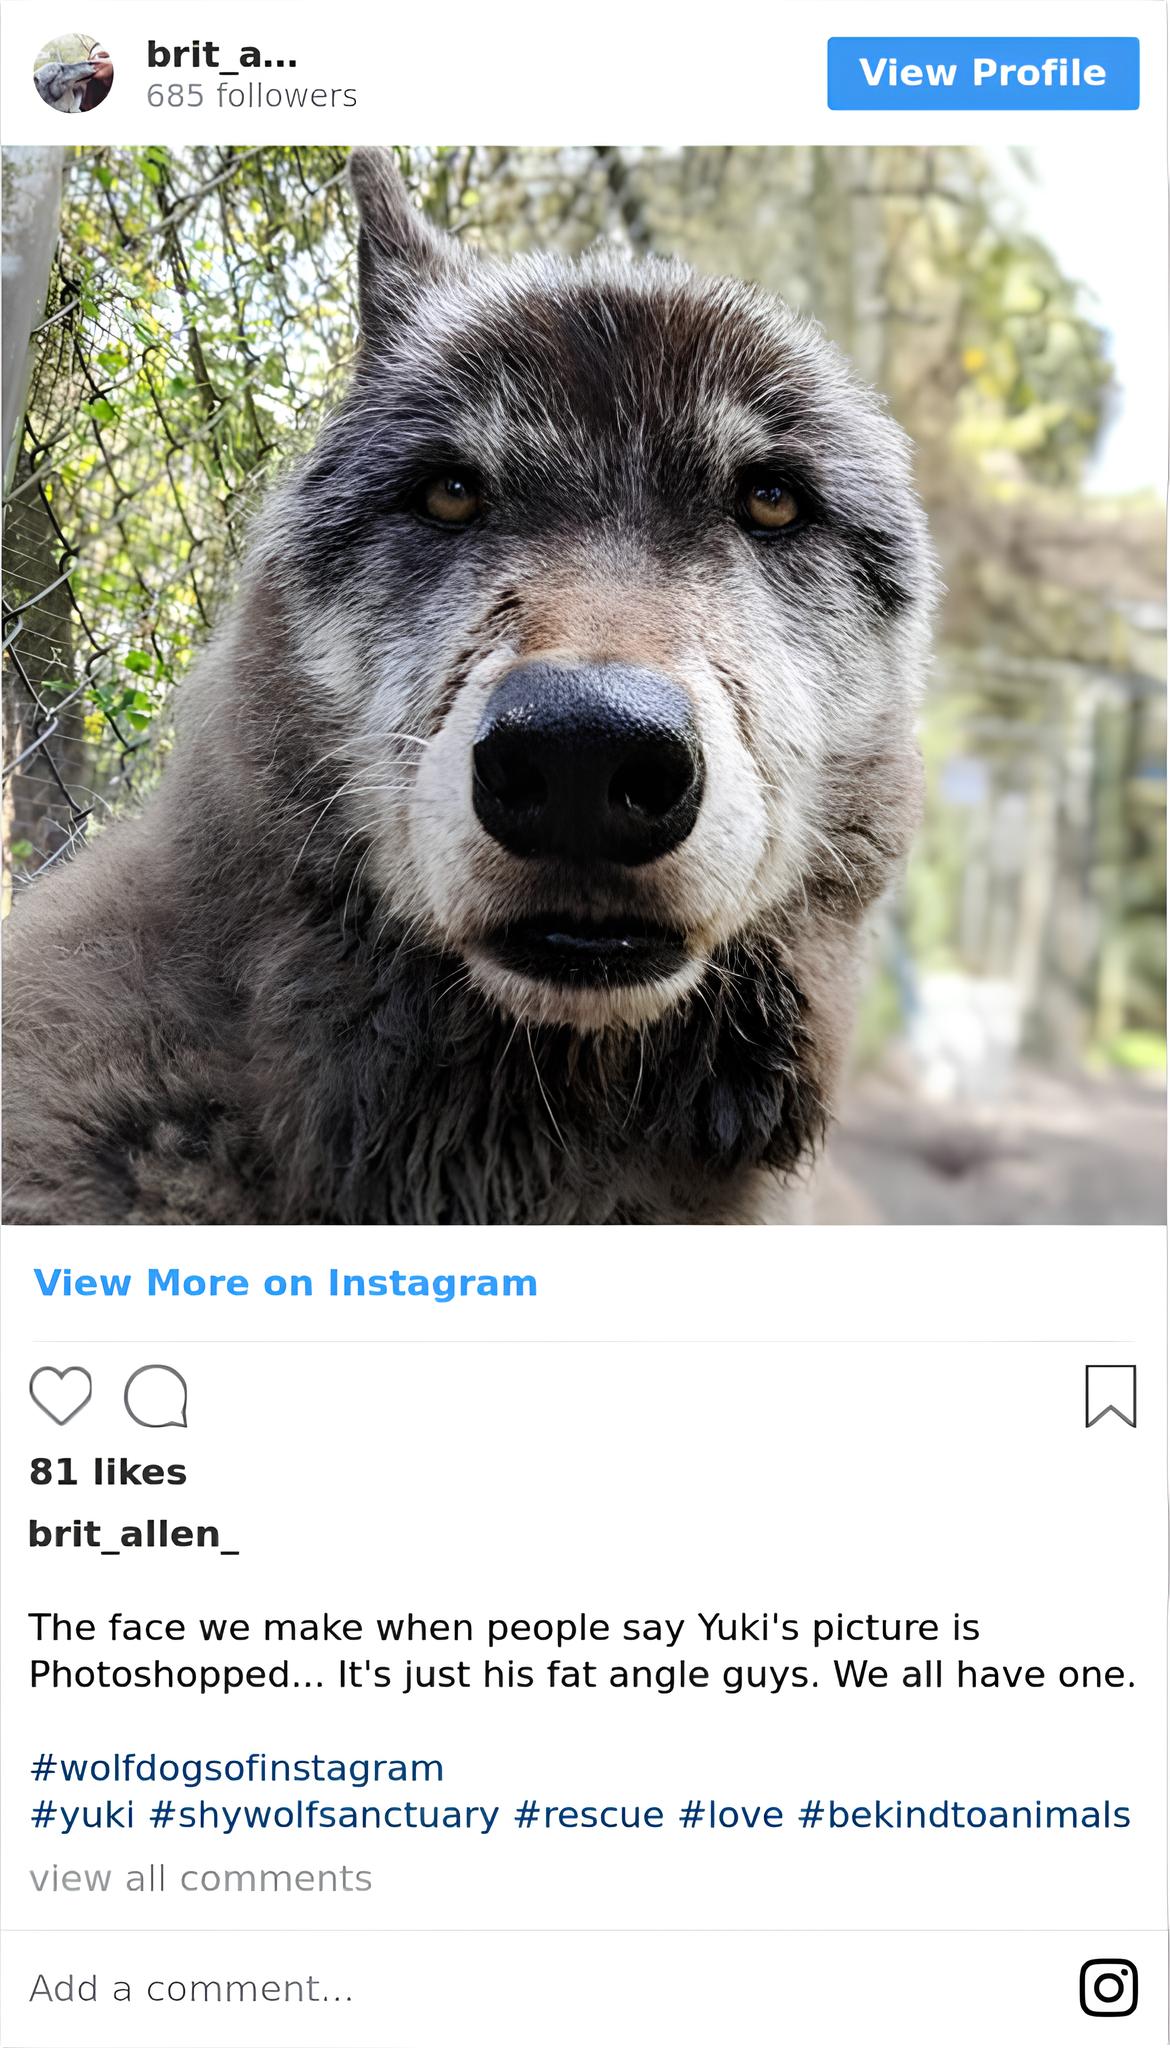The image size is (1170, 2048).
Task: Expand view all comments
Action: [x=200, y=1878]
